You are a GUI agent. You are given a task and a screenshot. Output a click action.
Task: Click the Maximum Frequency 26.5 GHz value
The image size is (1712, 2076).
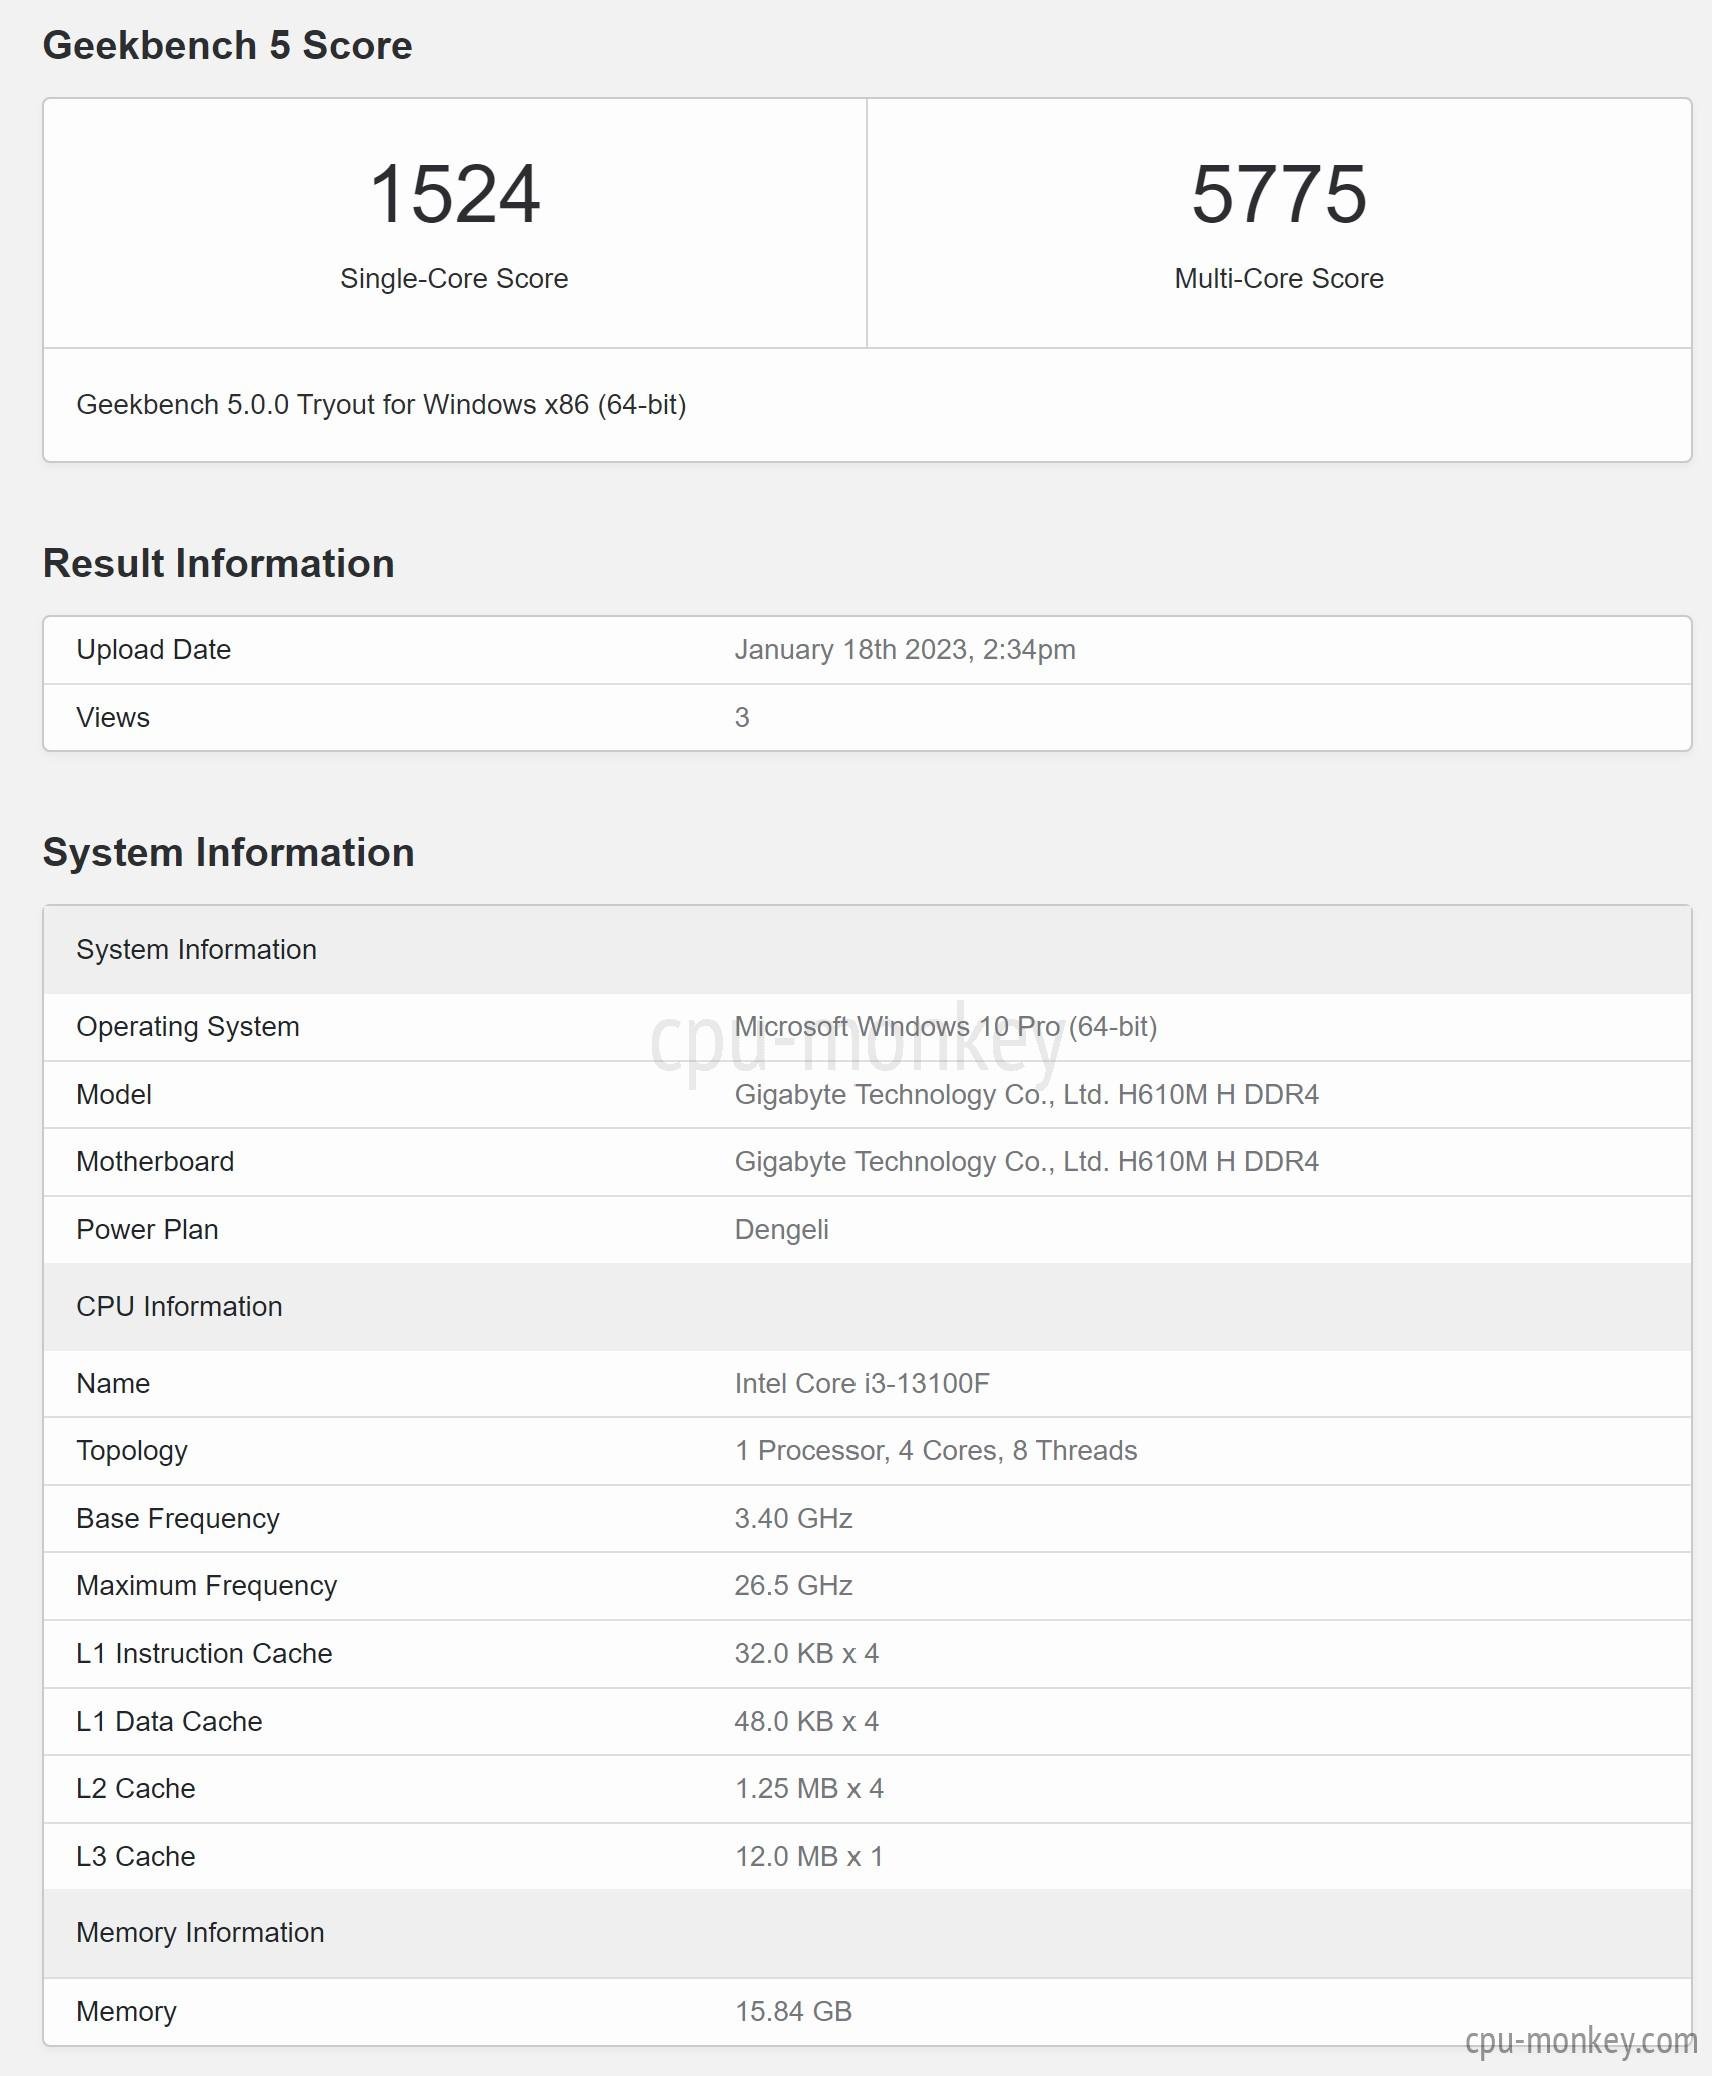point(794,1586)
